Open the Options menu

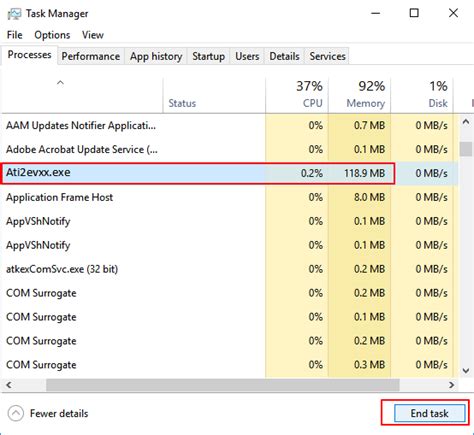(52, 35)
